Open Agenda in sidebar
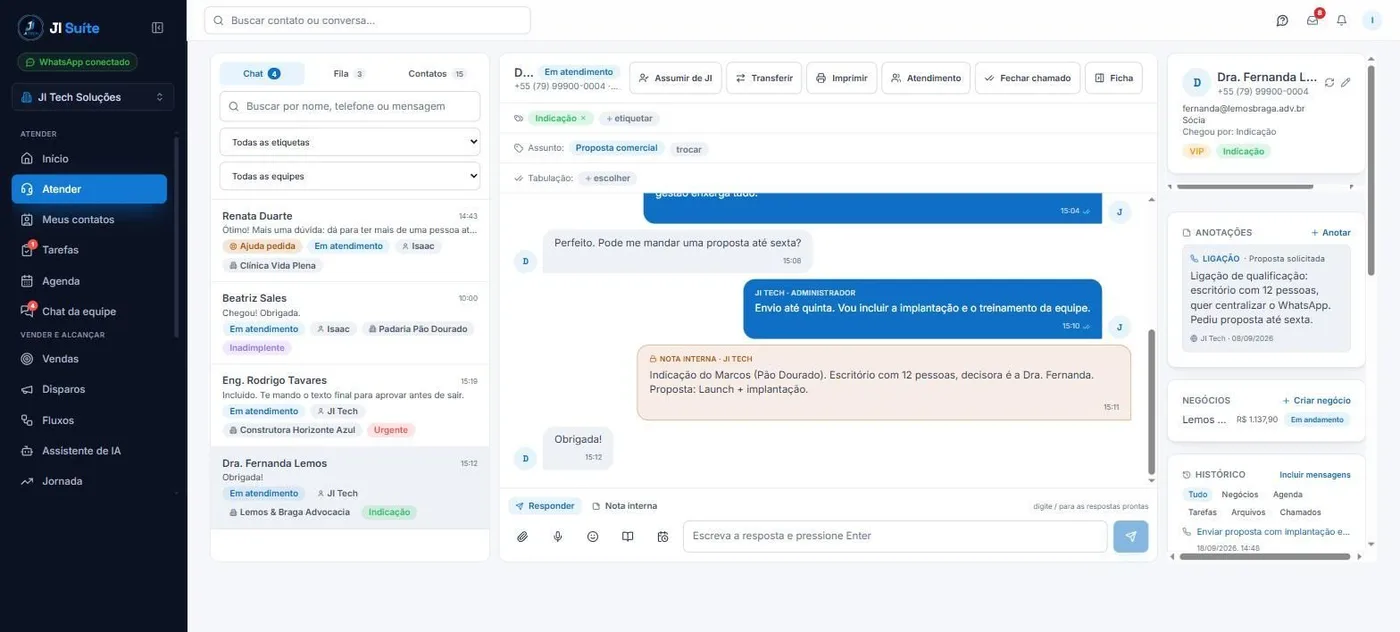This screenshot has width=1400, height=632. tap(89, 281)
